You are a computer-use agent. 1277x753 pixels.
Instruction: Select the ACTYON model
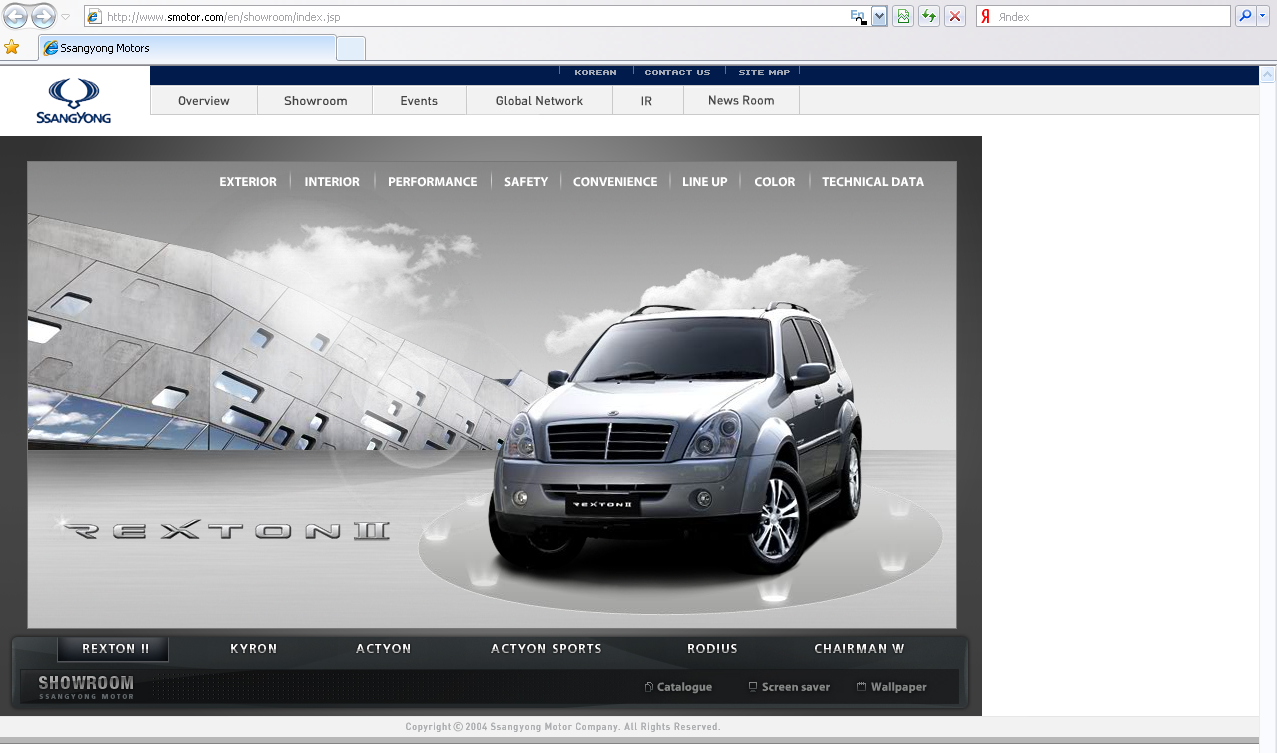(x=384, y=649)
